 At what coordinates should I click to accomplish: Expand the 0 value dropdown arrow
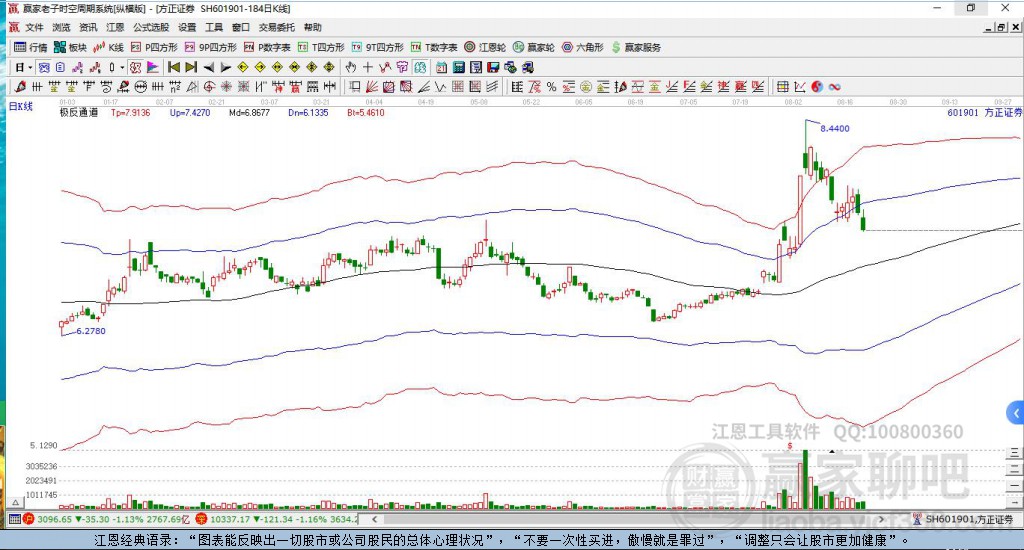122,67
